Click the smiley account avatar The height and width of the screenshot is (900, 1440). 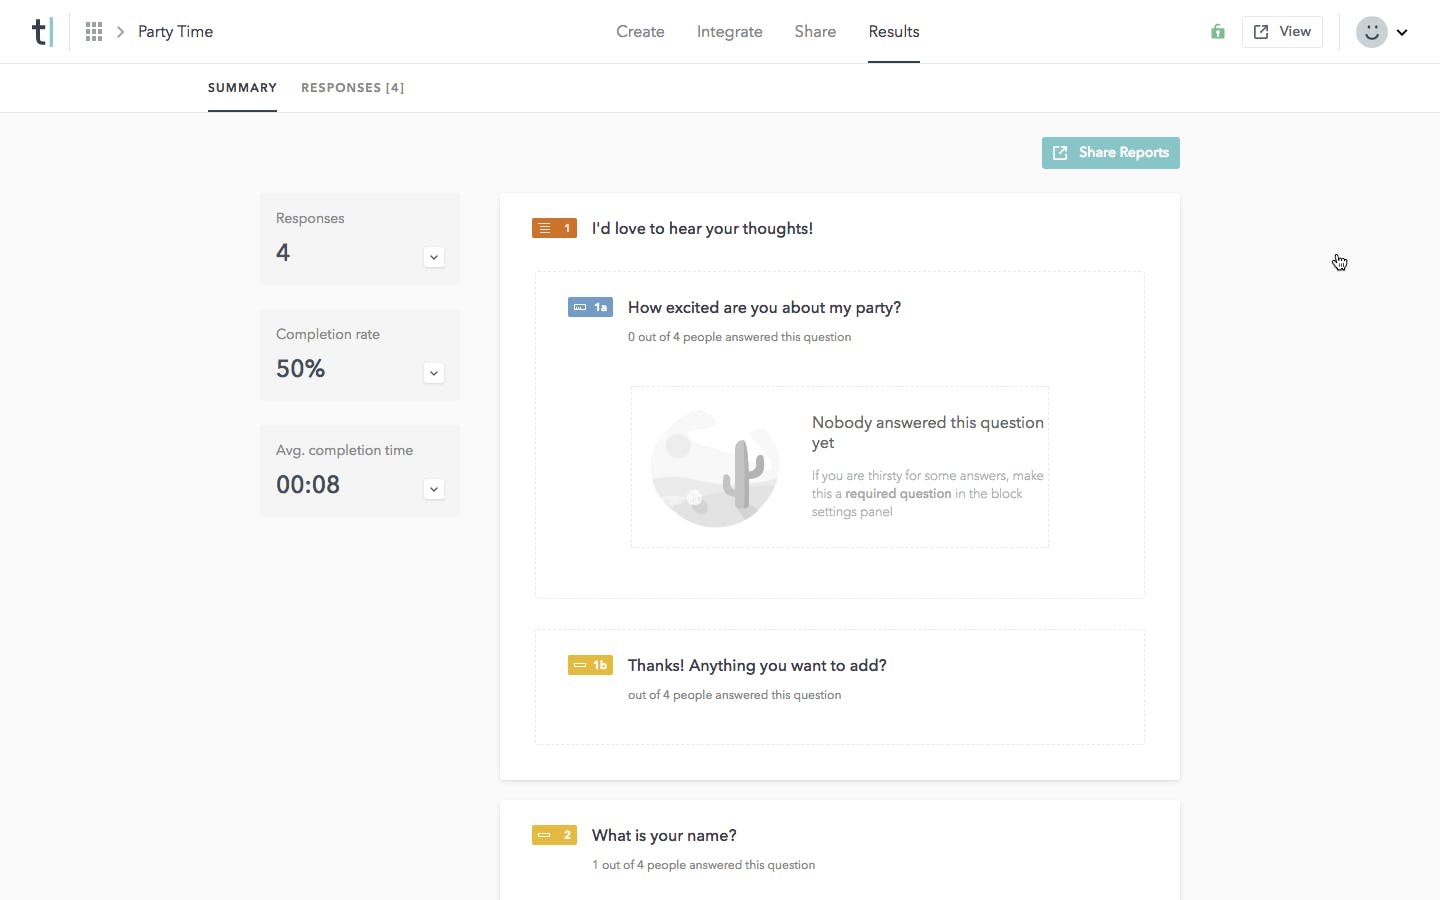pos(1372,32)
